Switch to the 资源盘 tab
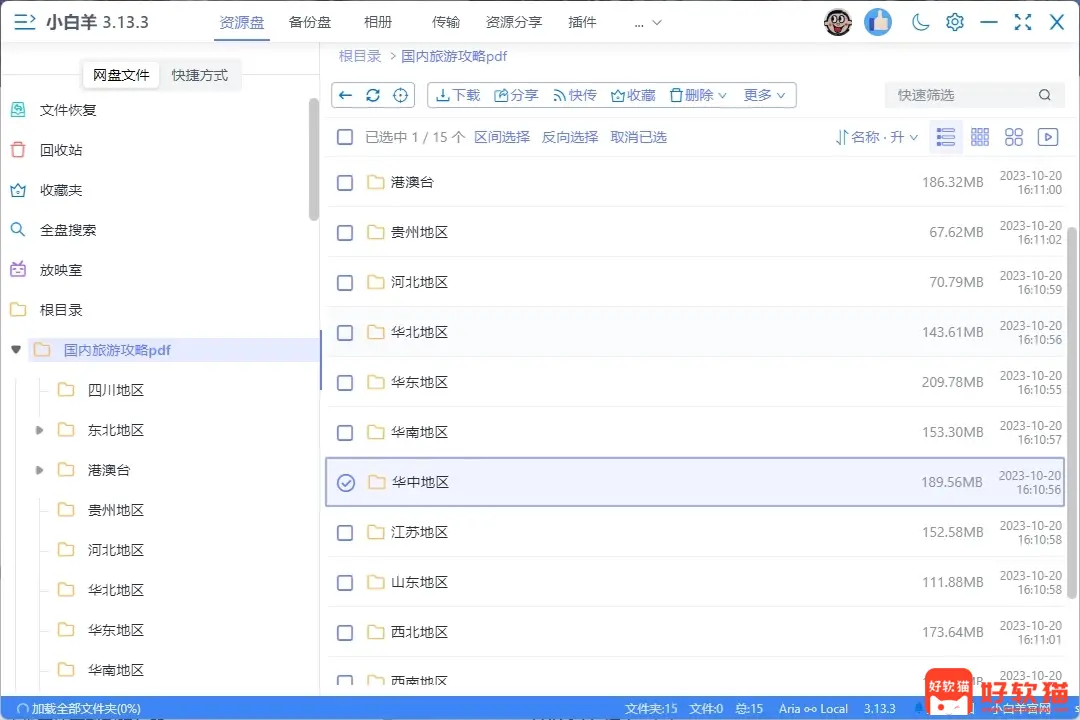Image resolution: width=1080 pixels, height=720 pixels. tap(241, 23)
